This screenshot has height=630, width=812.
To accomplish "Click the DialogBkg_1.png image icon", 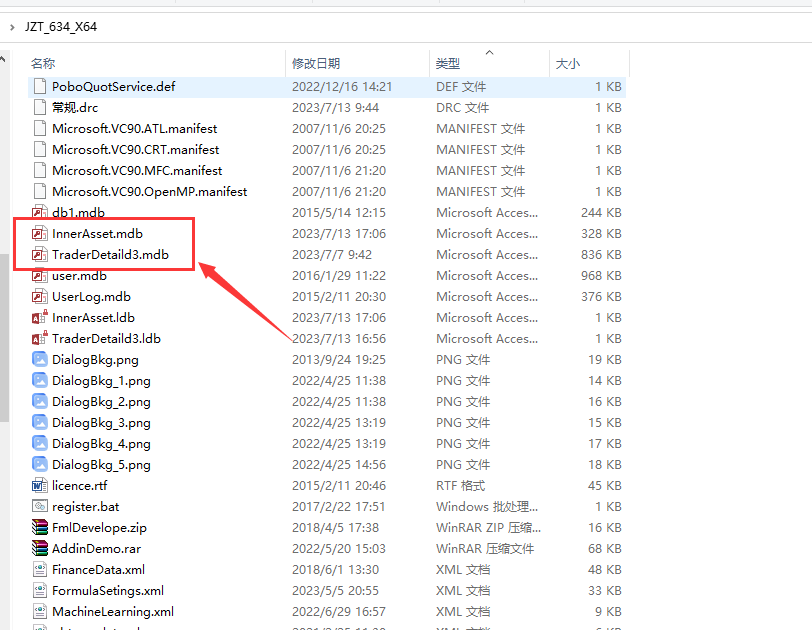I will coord(40,380).
